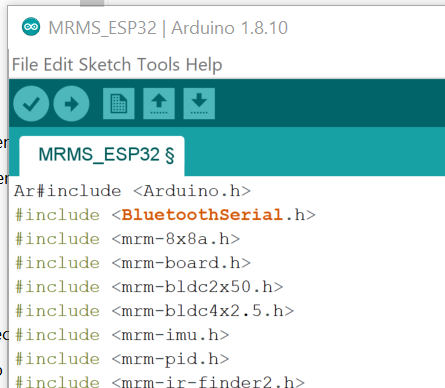Screen dimensions: 445x388
Task: Click the mrm-pid.h include line
Action: pos(122,359)
